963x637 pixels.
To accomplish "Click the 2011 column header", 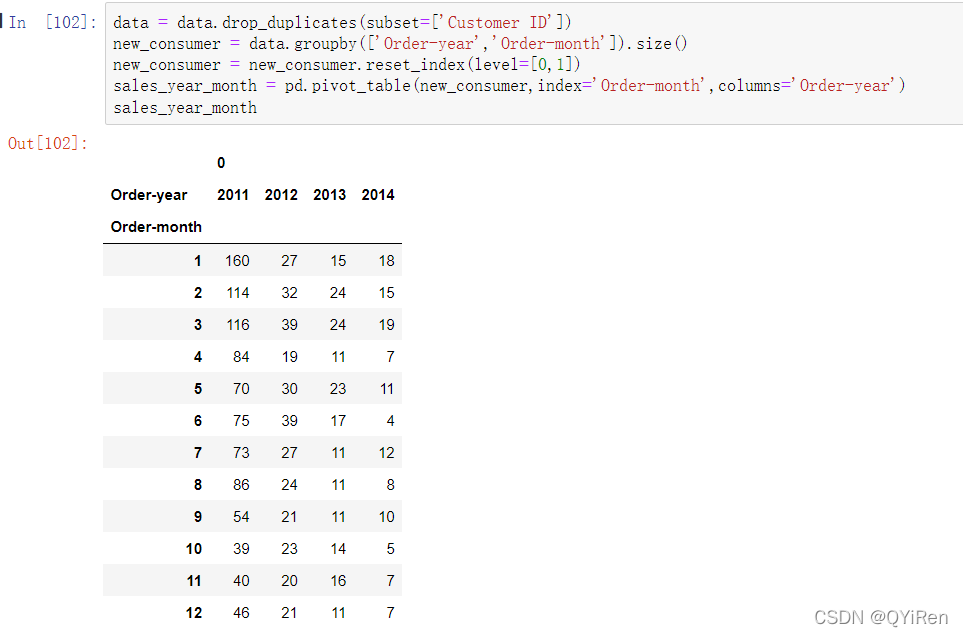I will coord(233,195).
